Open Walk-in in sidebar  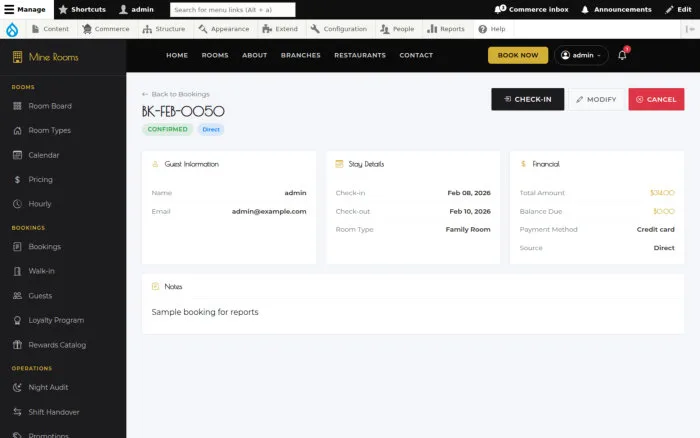click(42, 271)
